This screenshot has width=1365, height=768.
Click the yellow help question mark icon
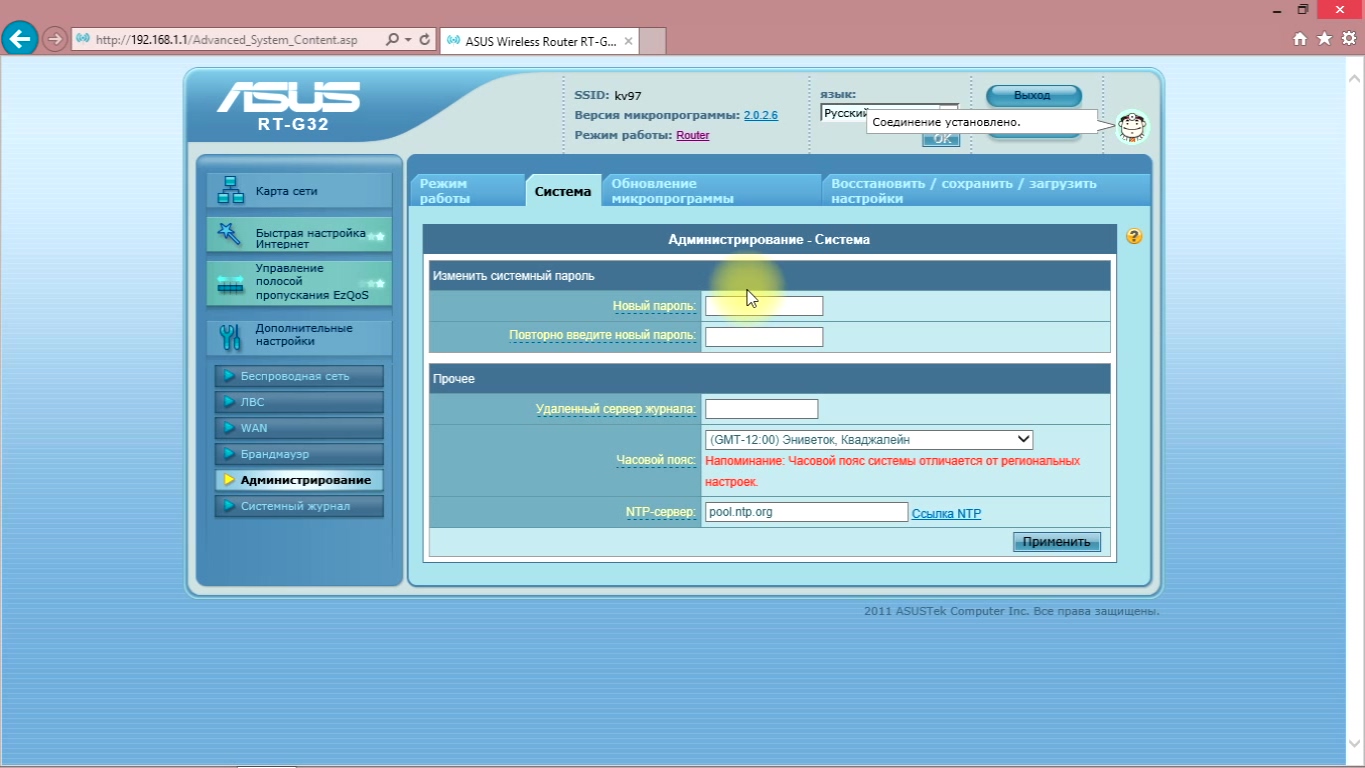pos(1134,237)
